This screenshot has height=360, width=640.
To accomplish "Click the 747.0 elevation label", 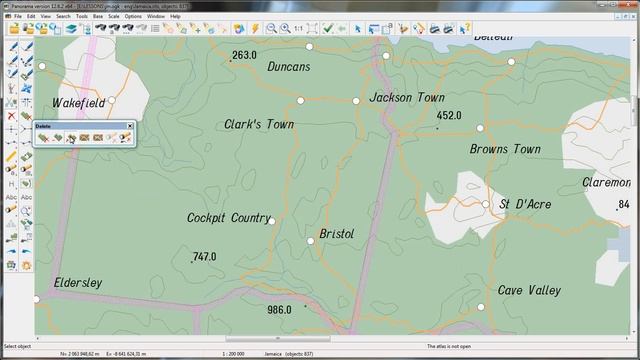I will 204,257.
